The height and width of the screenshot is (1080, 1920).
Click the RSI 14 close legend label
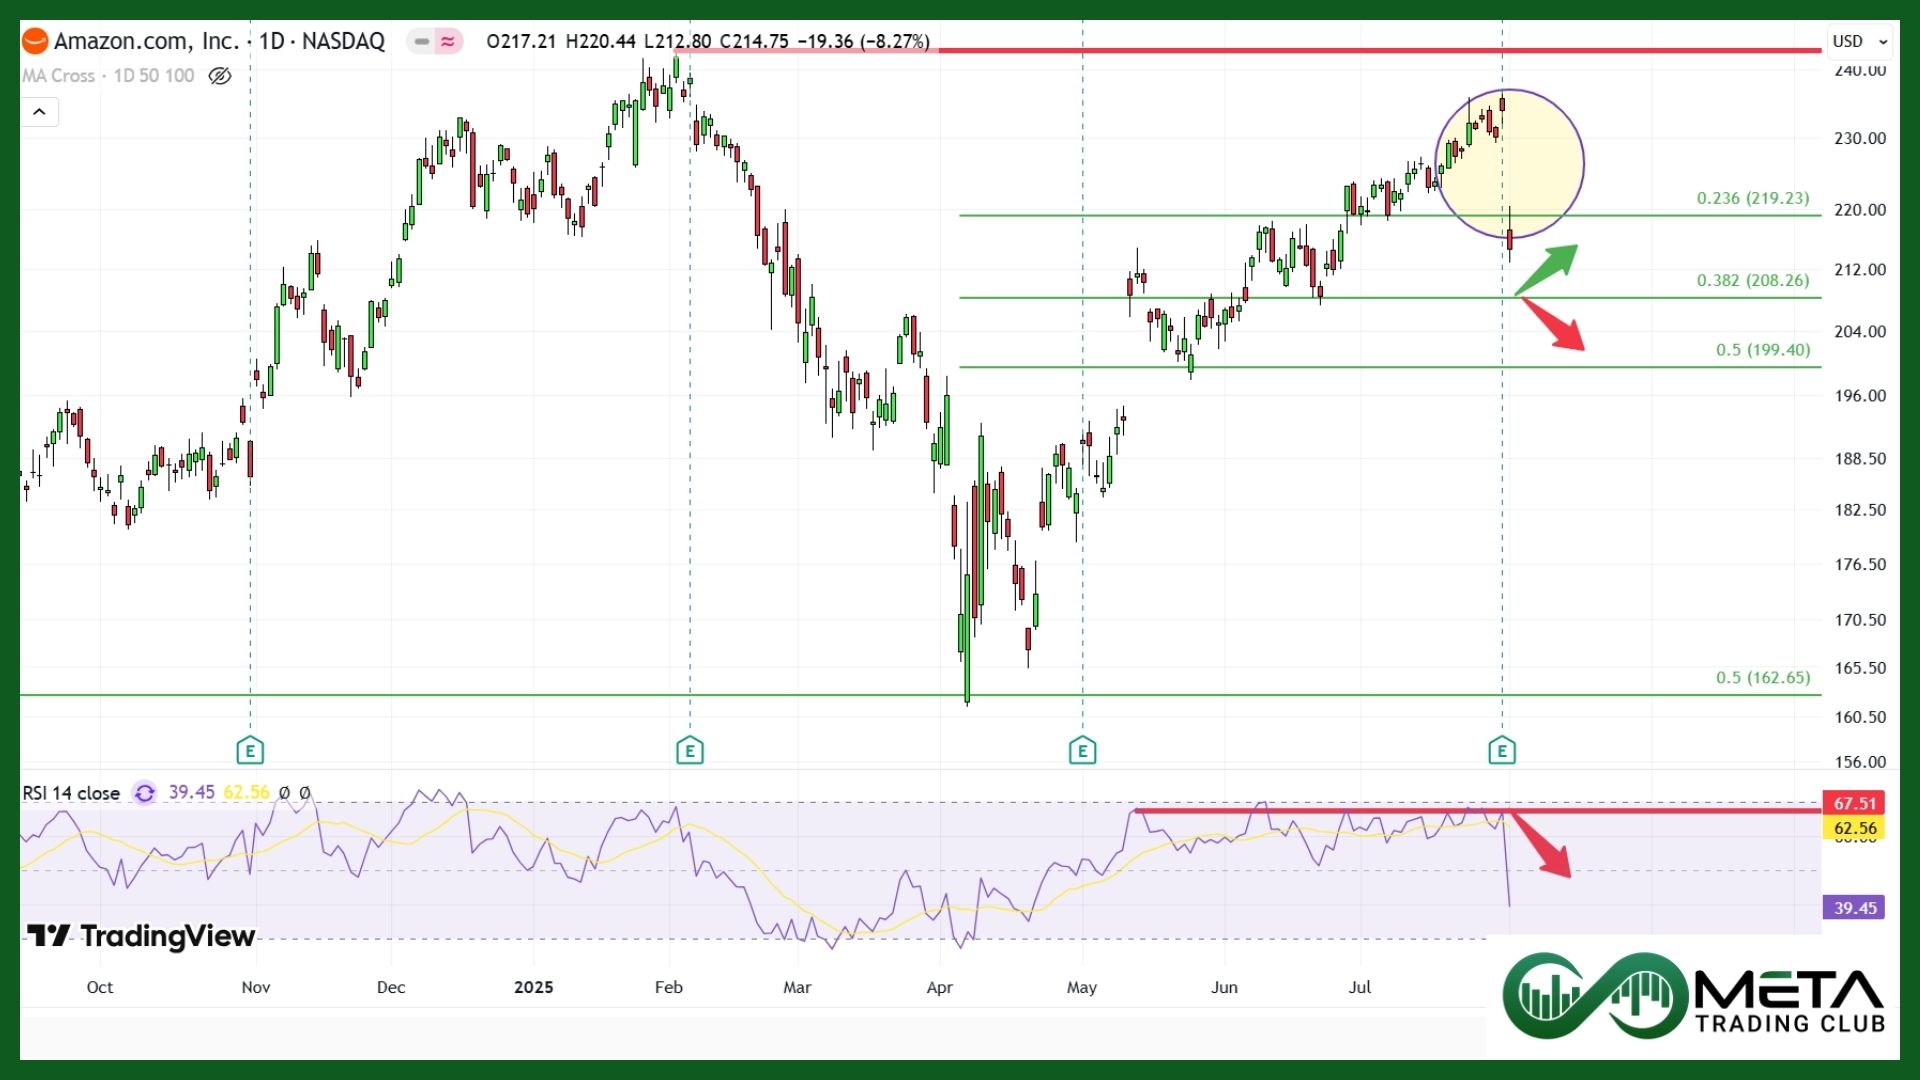click(71, 793)
